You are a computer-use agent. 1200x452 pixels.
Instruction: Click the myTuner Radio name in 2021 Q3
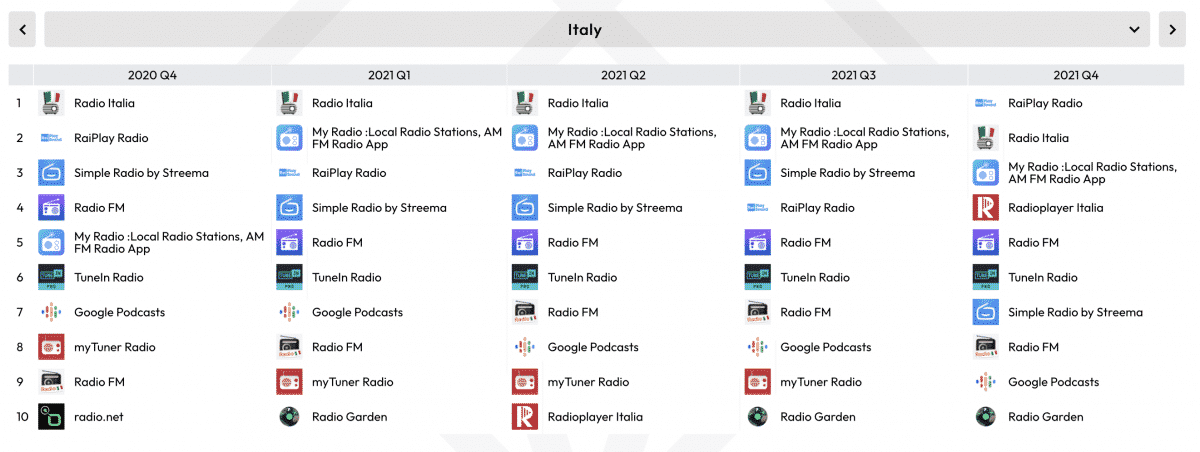[x=821, y=382]
